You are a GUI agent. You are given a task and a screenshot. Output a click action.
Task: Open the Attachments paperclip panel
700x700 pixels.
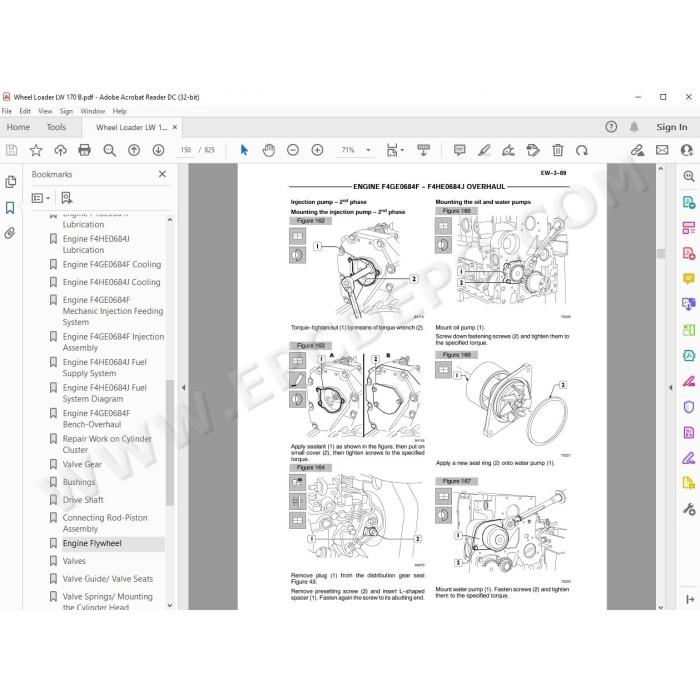tap(10, 233)
